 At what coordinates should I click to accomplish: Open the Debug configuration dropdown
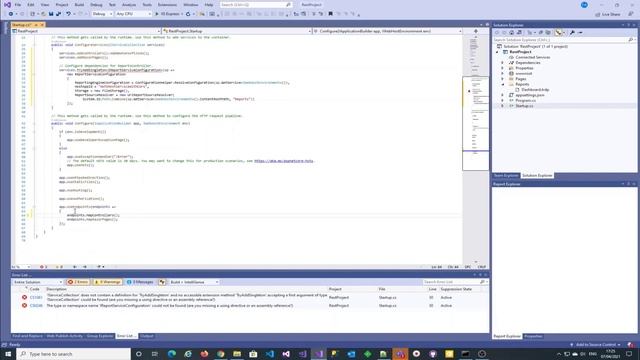[102, 14]
